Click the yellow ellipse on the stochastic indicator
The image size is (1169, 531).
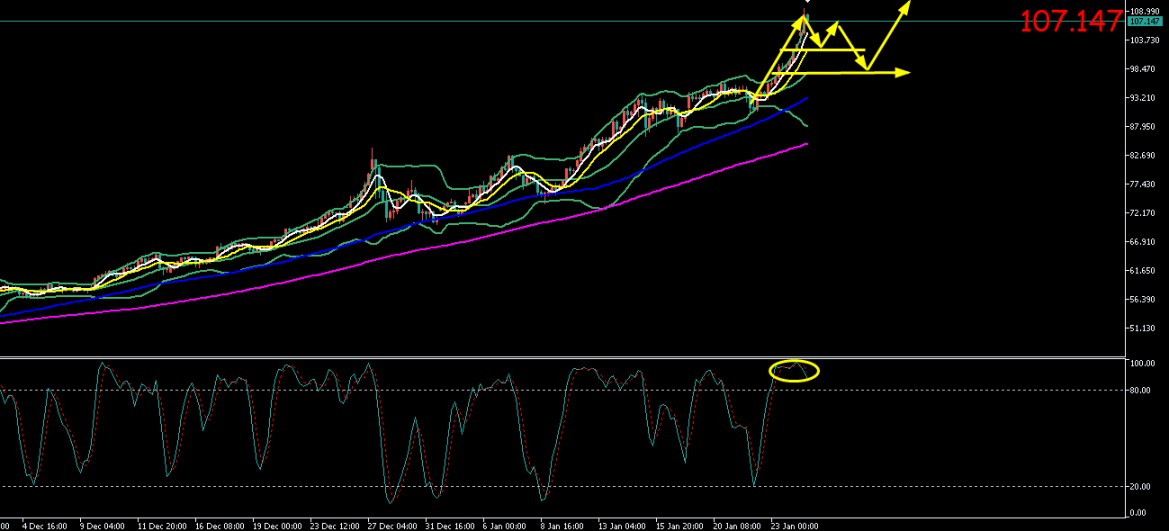(794, 370)
